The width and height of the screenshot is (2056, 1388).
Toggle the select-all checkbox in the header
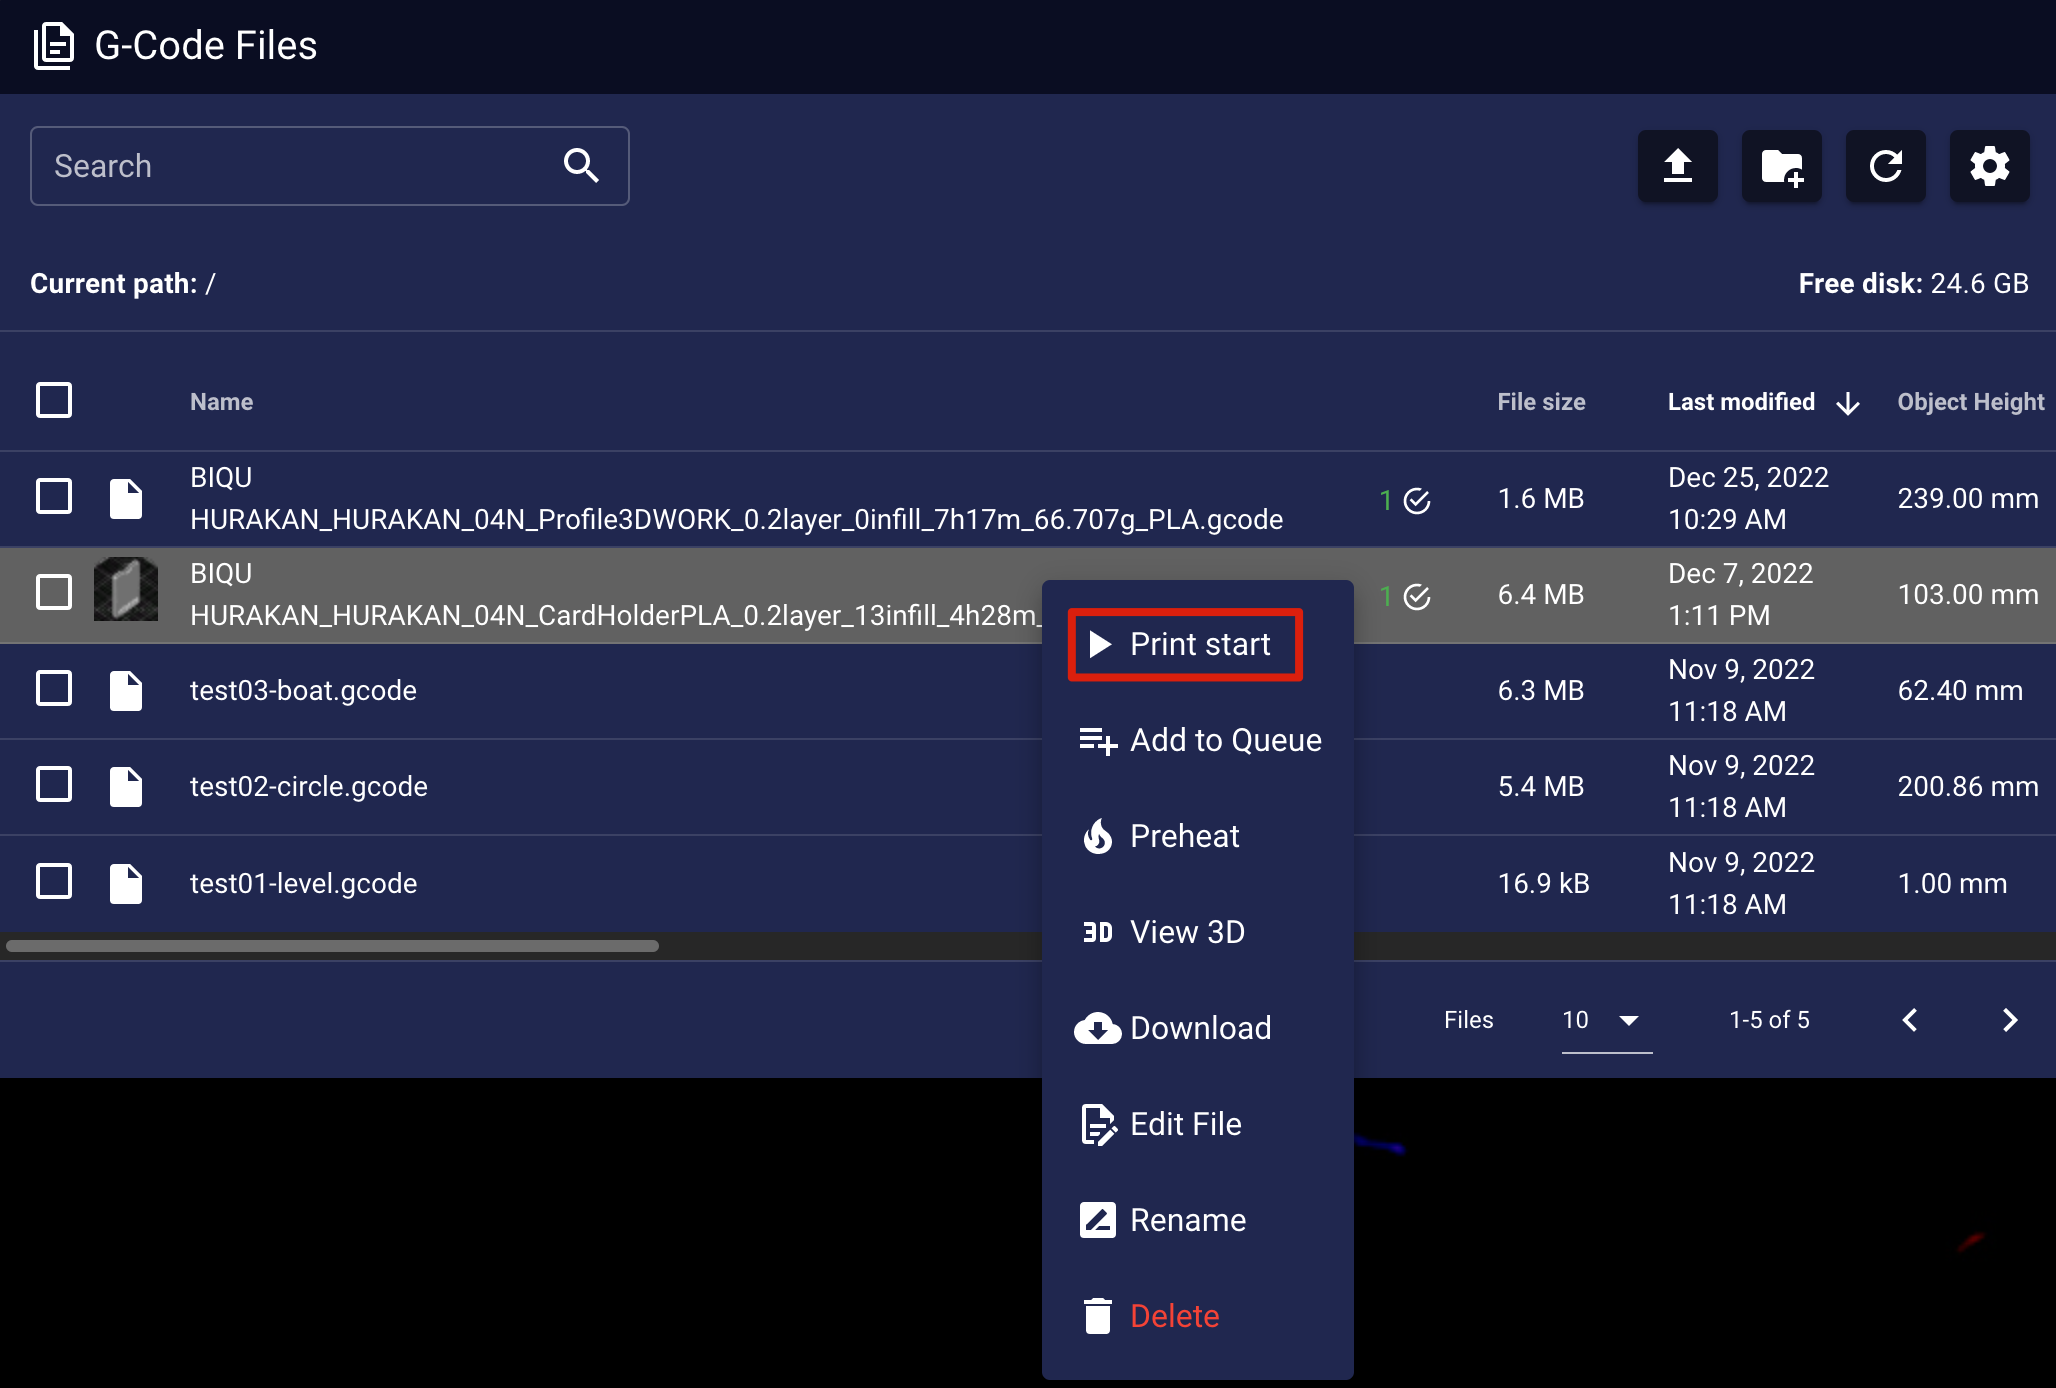tap(54, 400)
